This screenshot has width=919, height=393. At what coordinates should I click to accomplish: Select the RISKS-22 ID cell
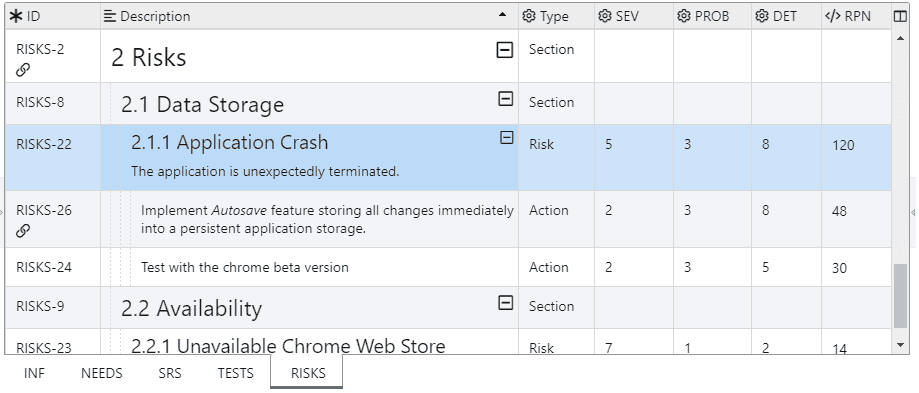[x=53, y=157]
